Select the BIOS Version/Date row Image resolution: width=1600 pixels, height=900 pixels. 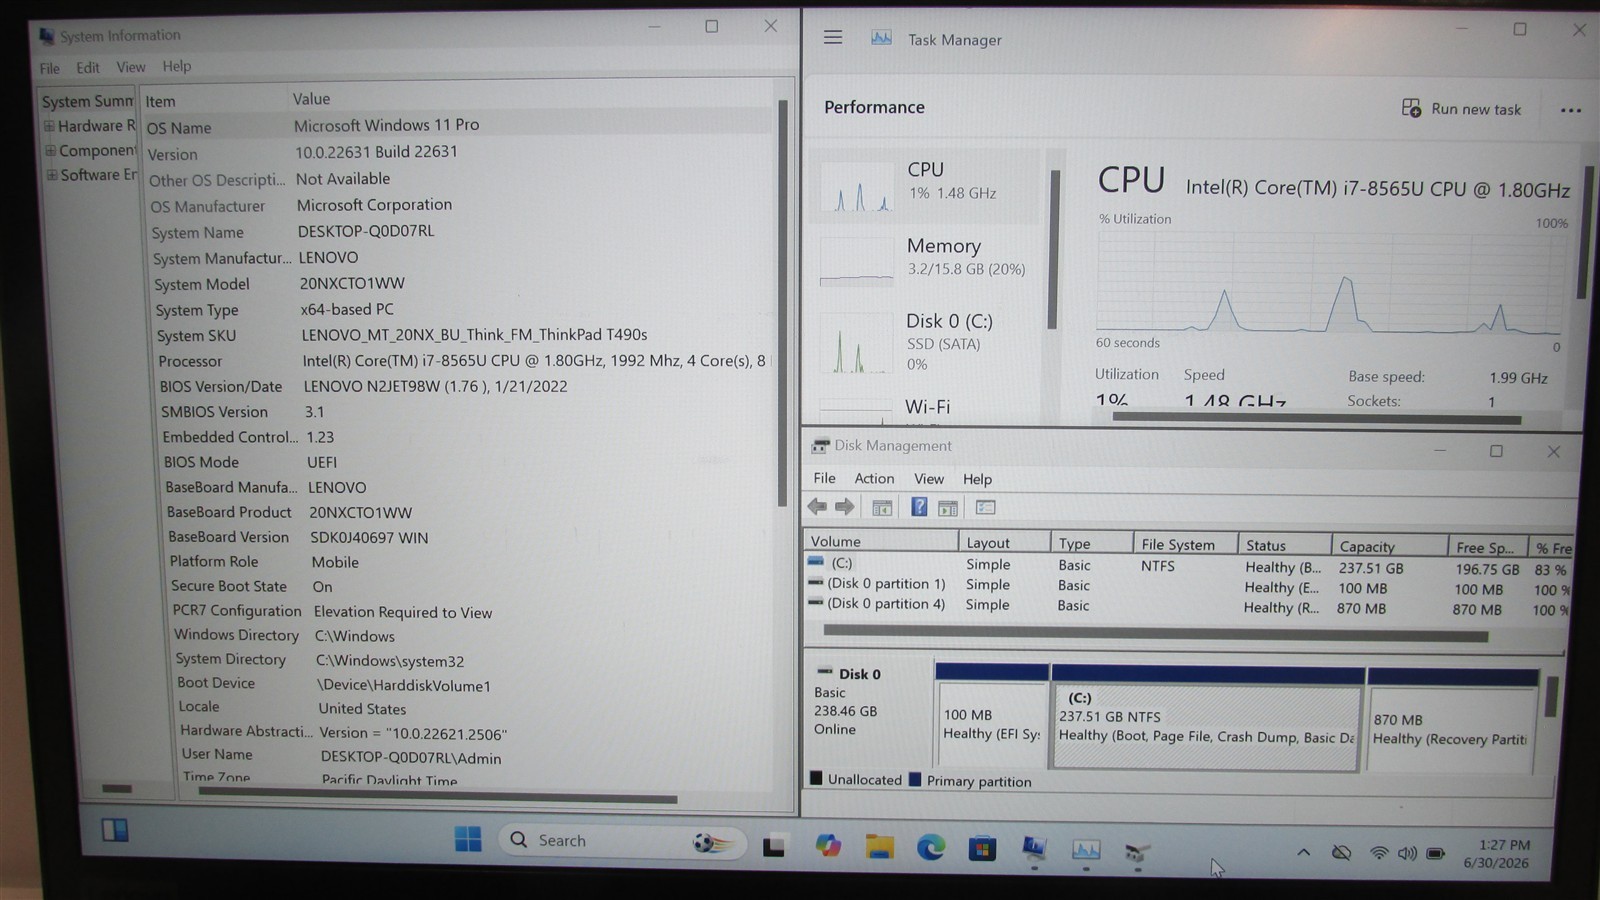point(465,386)
